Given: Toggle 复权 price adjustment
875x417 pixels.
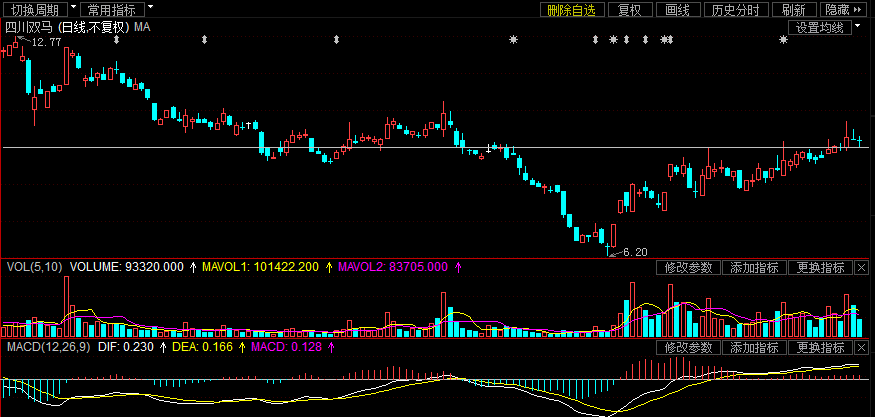Looking at the screenshot, I should [629, 10].
